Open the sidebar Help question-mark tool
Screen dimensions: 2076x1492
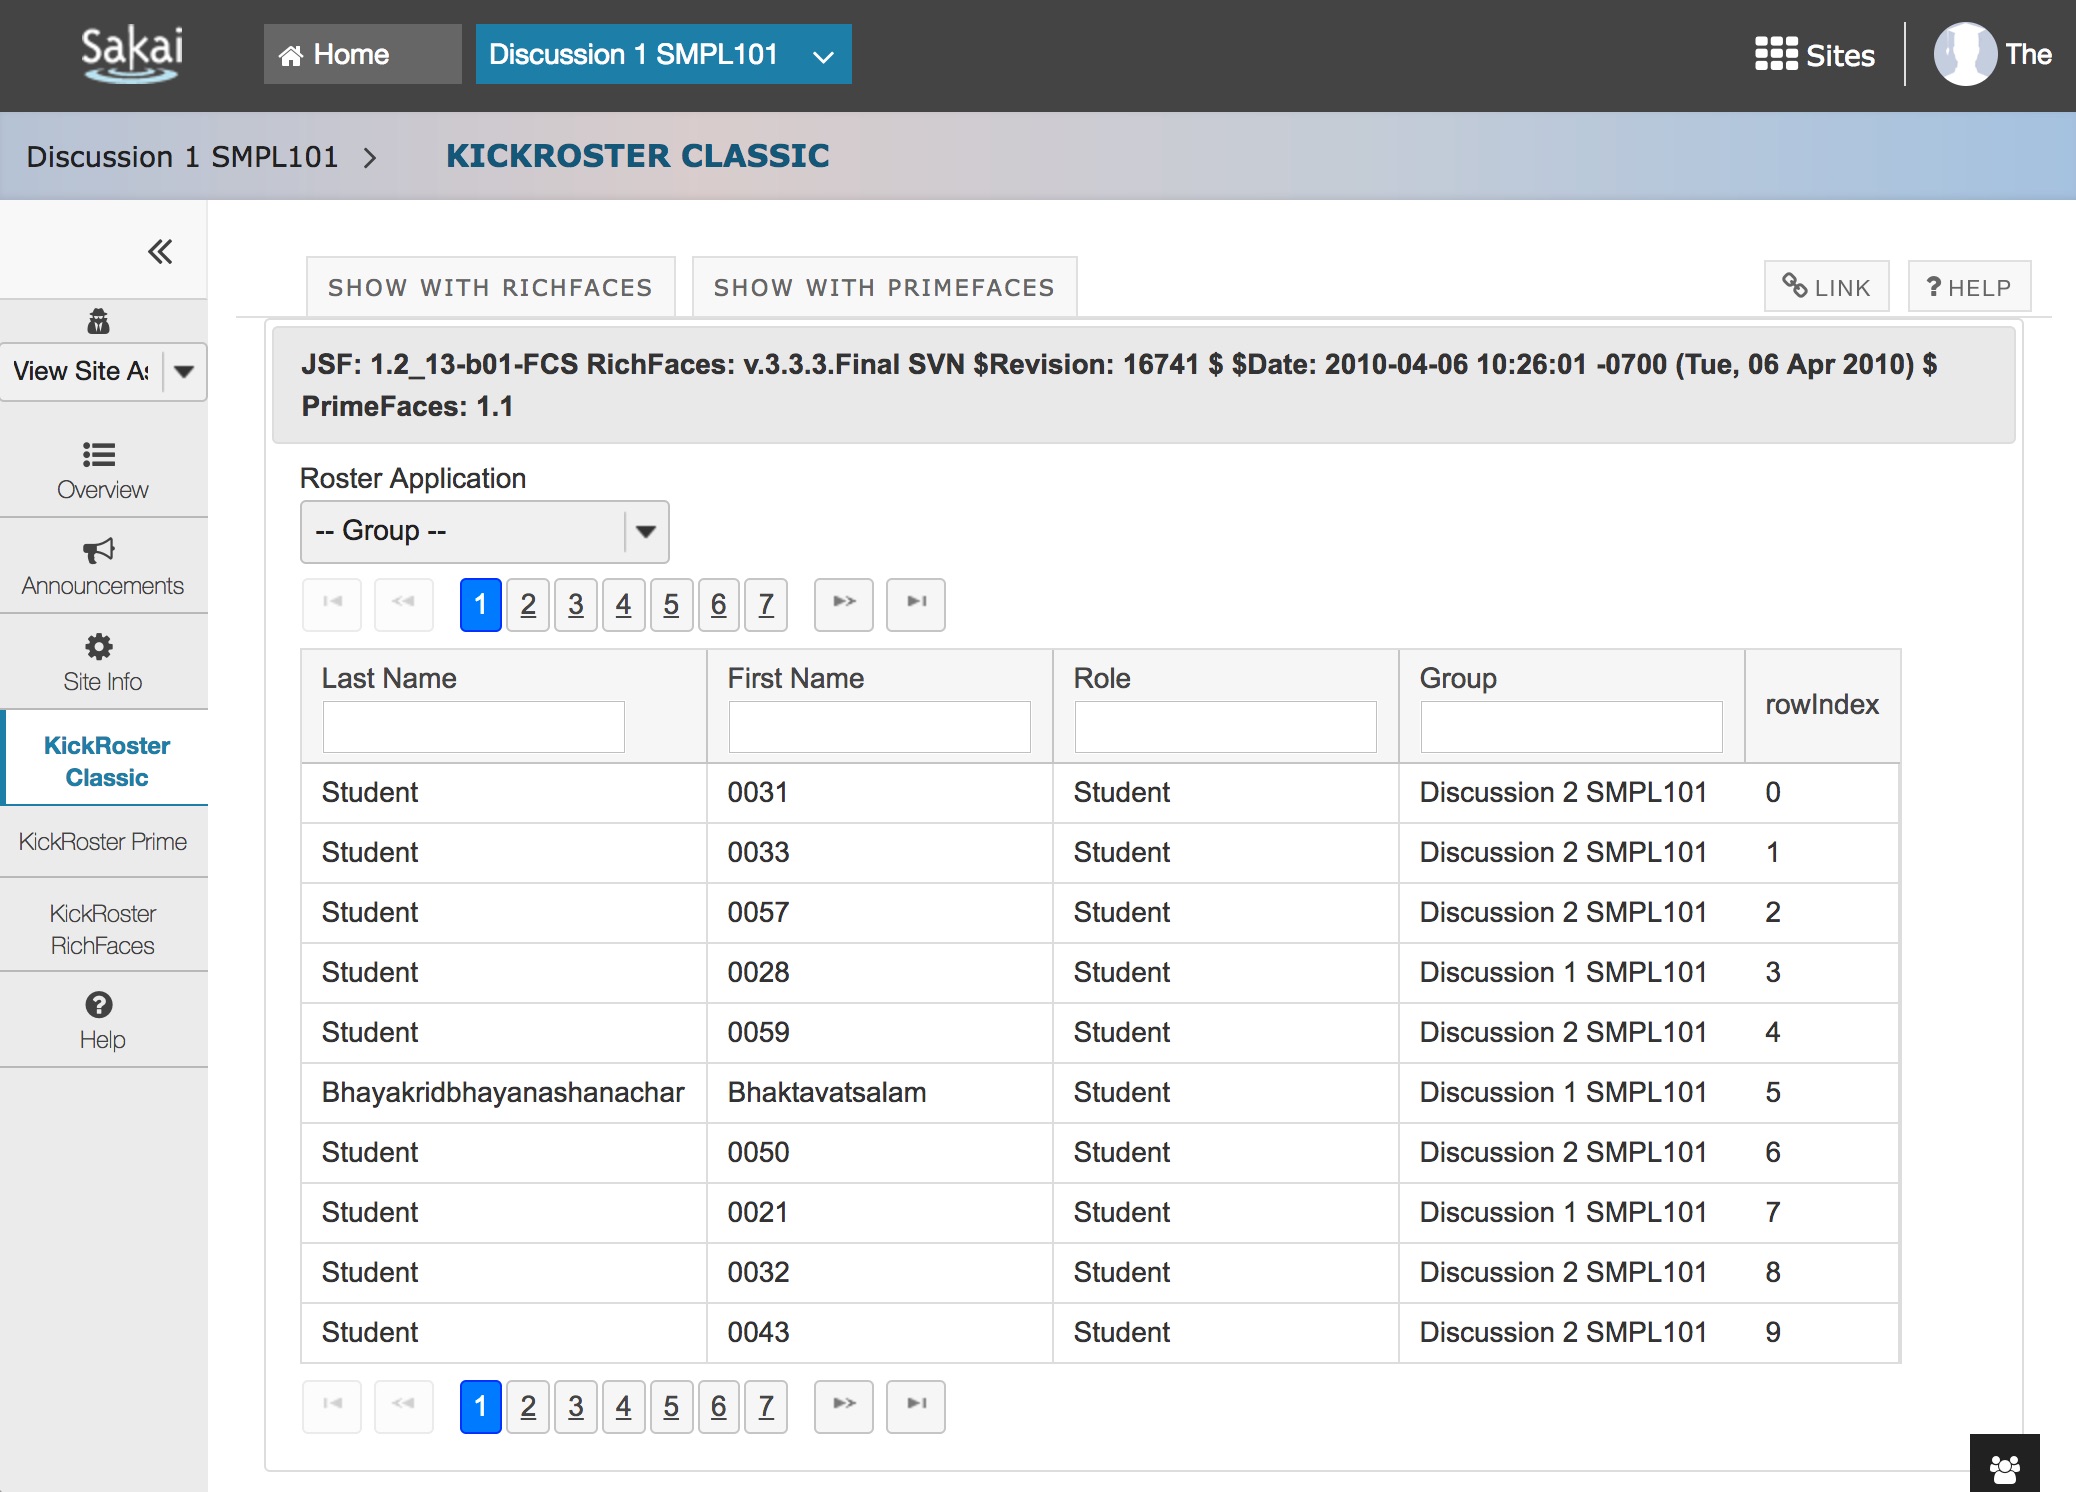pyautogui.click(x=102, y=1020)
